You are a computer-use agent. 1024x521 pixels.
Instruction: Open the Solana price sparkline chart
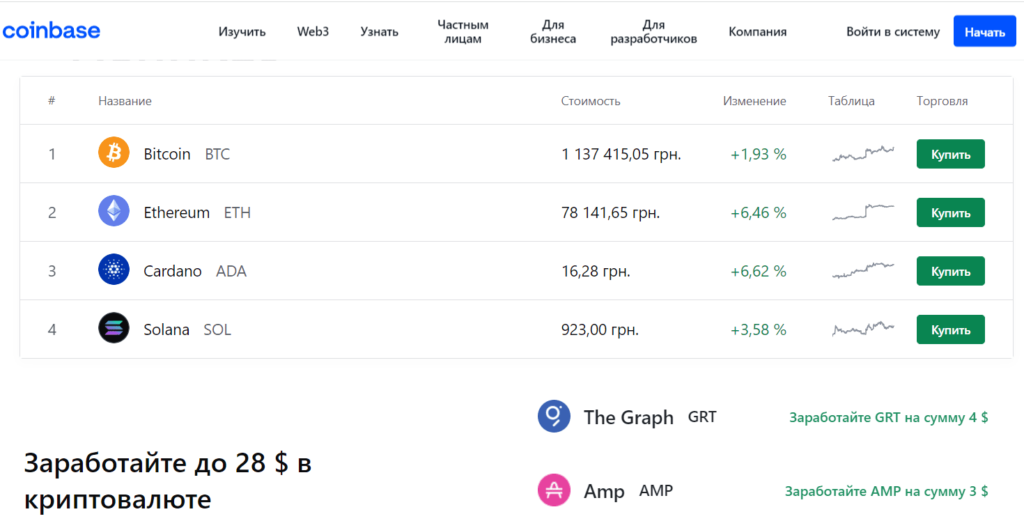point(863,328)
